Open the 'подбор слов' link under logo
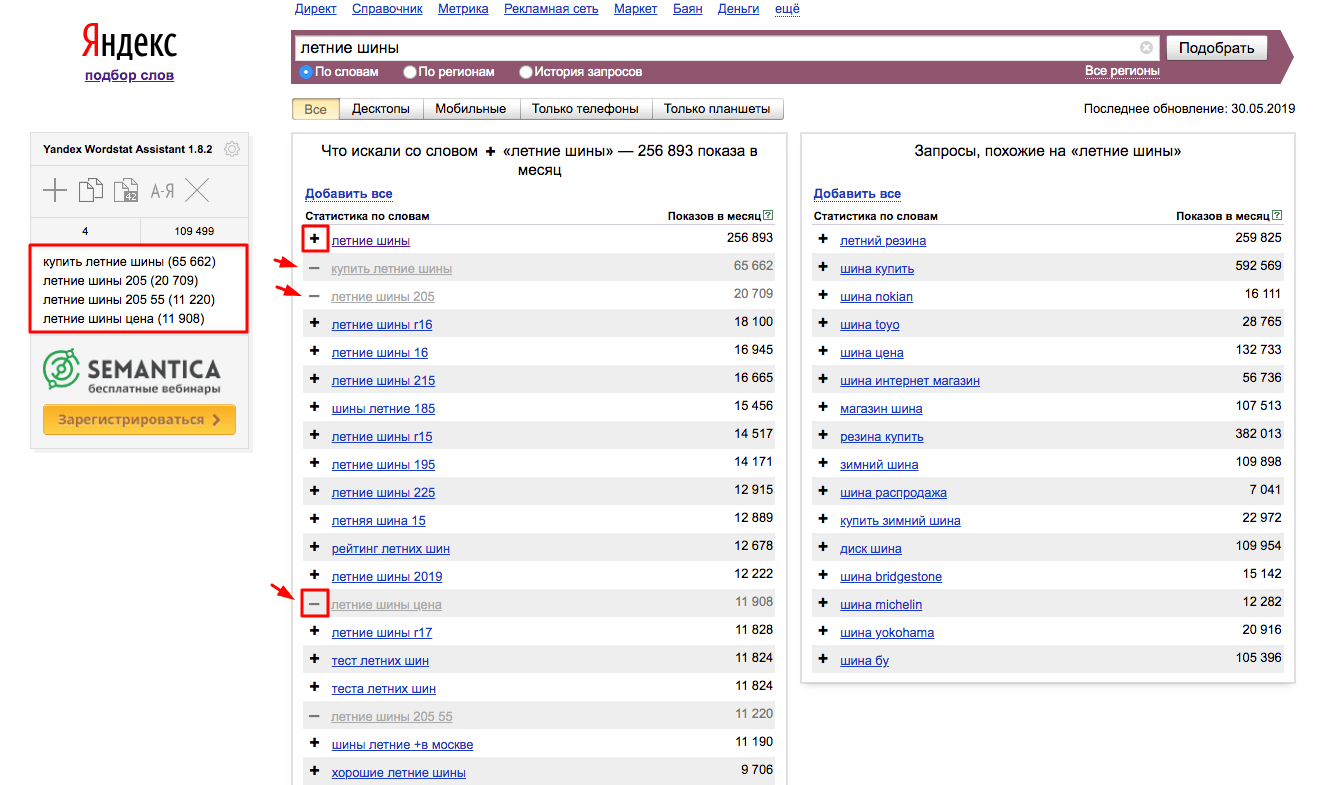The image size is (1326, 785). click(x=129, y=75)
